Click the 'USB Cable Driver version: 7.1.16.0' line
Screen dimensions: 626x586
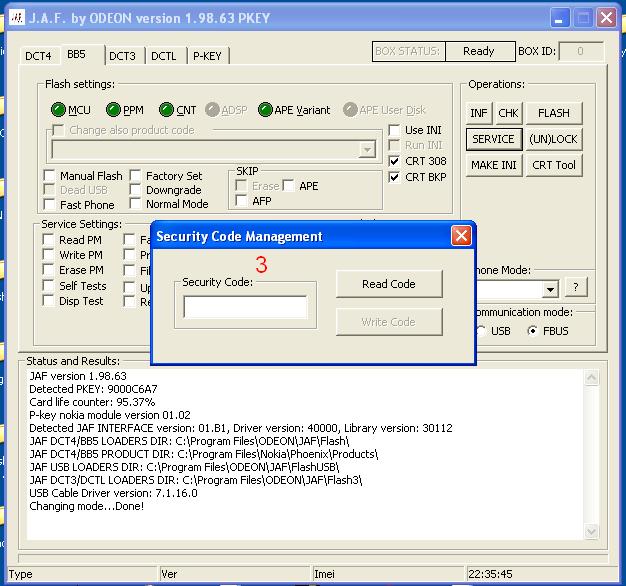click(x=113, y=493)
